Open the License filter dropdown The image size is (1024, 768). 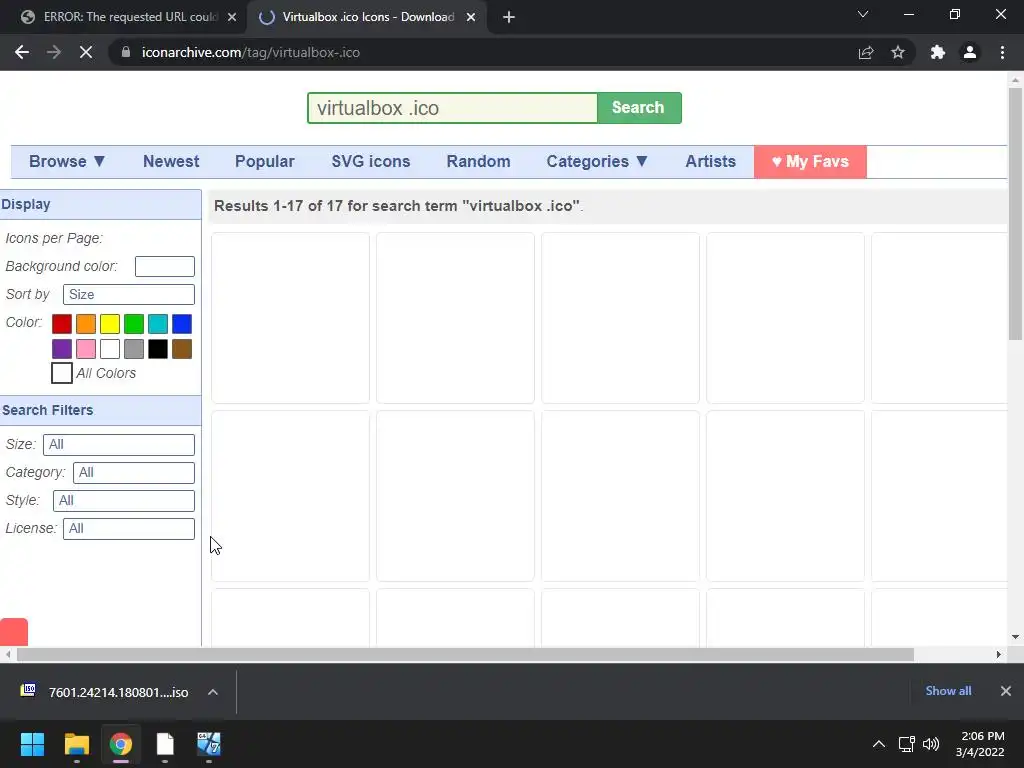click(x=129, y=529)
